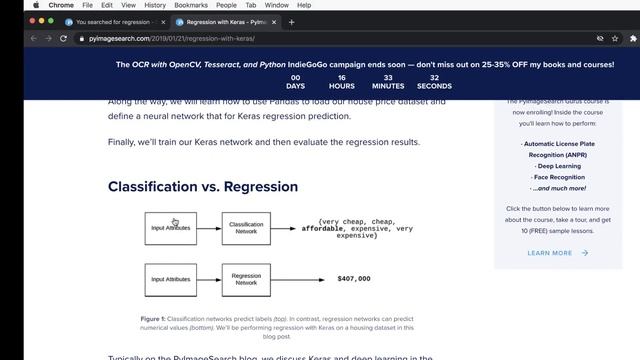The width and height of the screenshot is (640, 360).
Task: Open the People menu
Action: click(226, 5)
